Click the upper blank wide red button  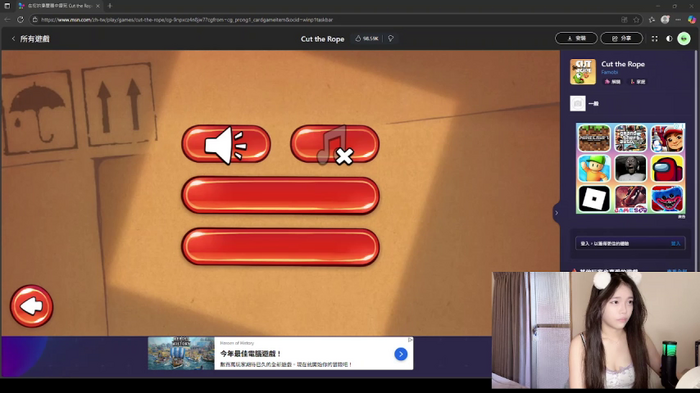(280, 196)
